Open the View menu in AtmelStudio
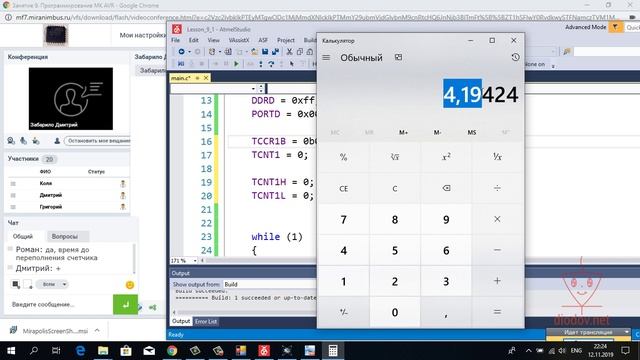Screen dimensions: 640x360 pyautogui.click(x=213, y=40)
